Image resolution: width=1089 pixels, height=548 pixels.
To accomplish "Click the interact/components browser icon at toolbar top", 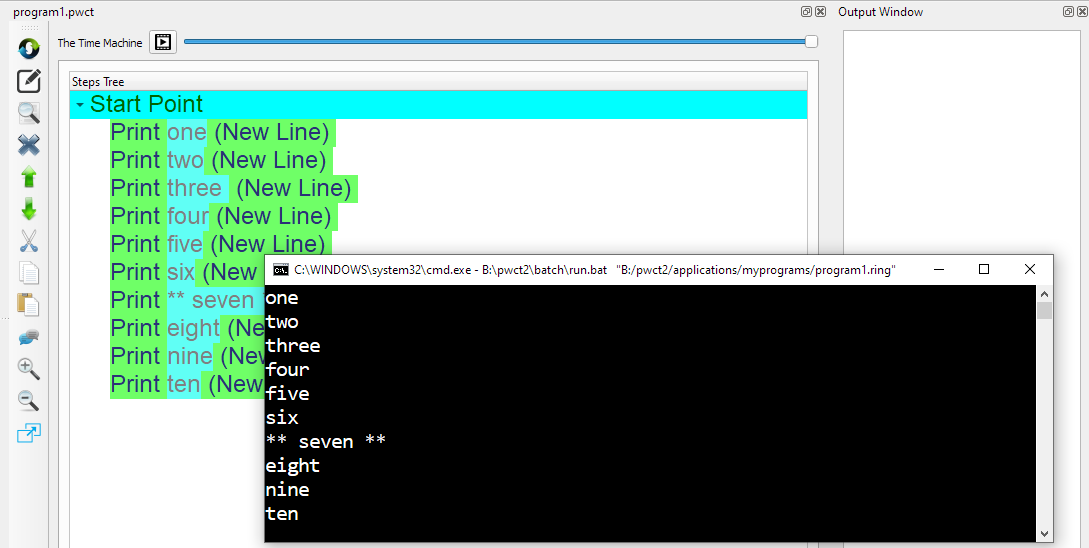I will (x=29, y=47).
